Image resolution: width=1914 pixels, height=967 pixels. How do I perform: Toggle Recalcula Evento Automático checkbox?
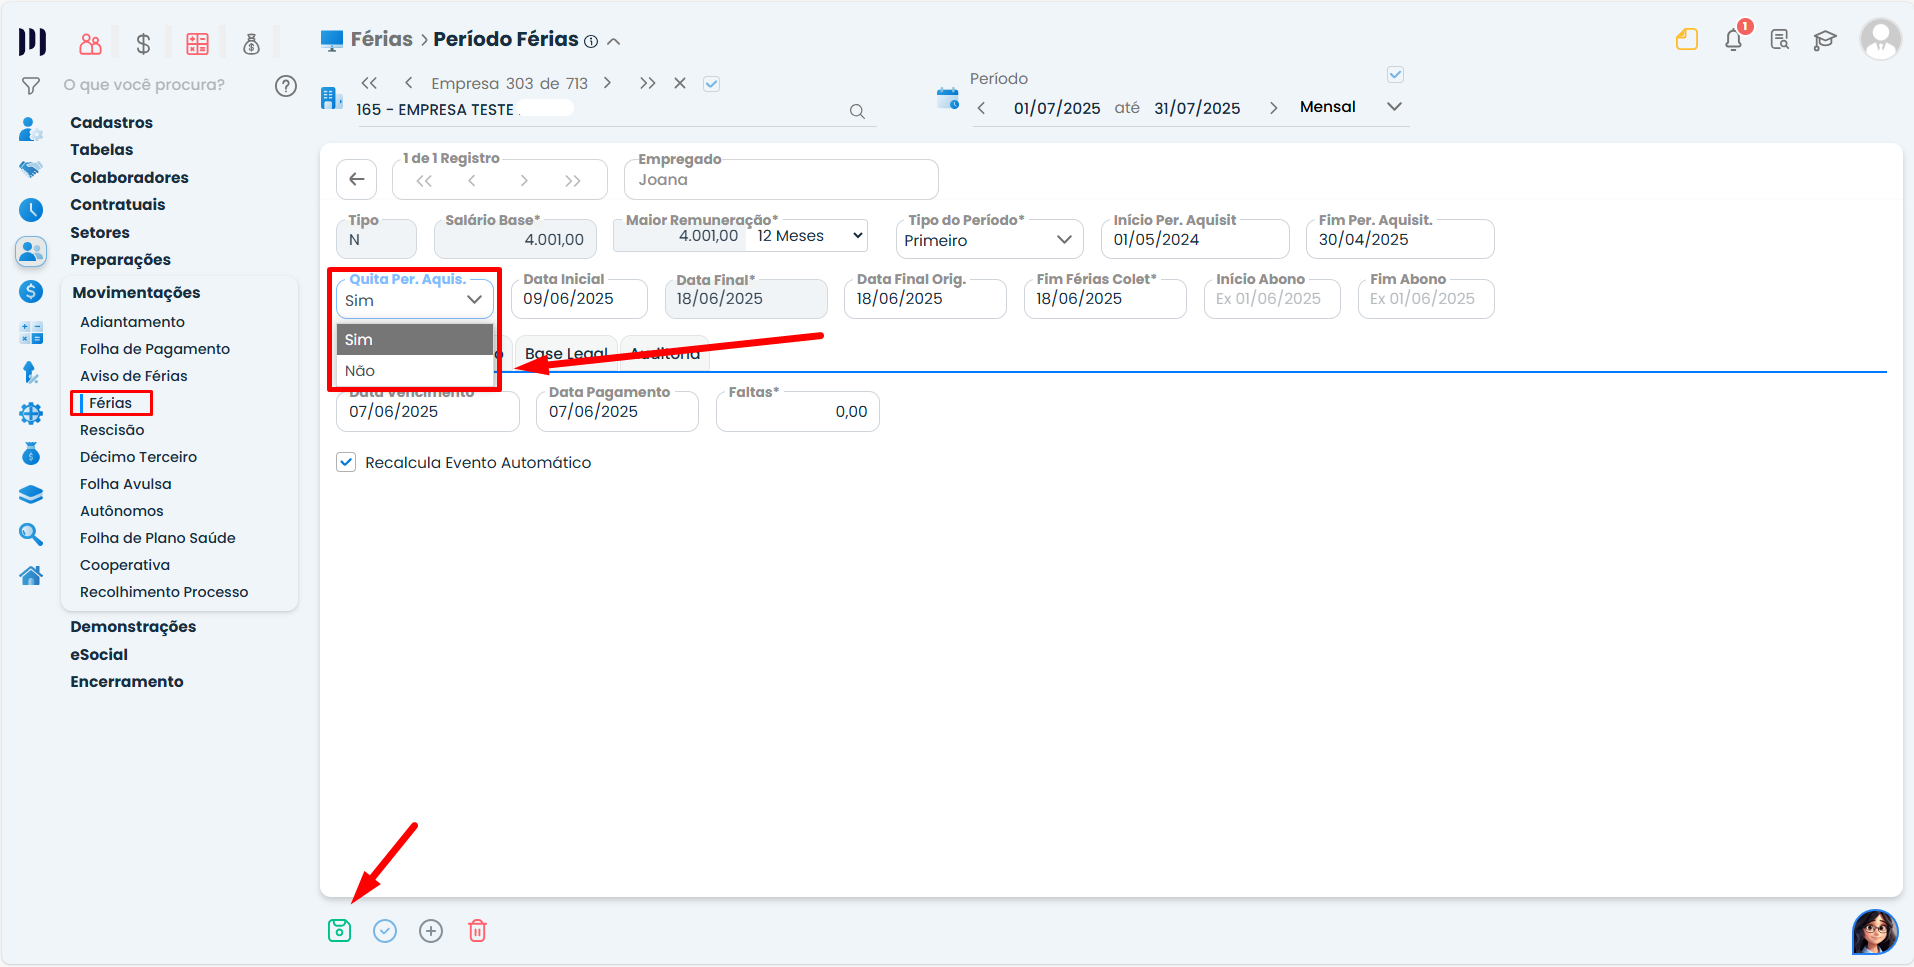[347, 462]
